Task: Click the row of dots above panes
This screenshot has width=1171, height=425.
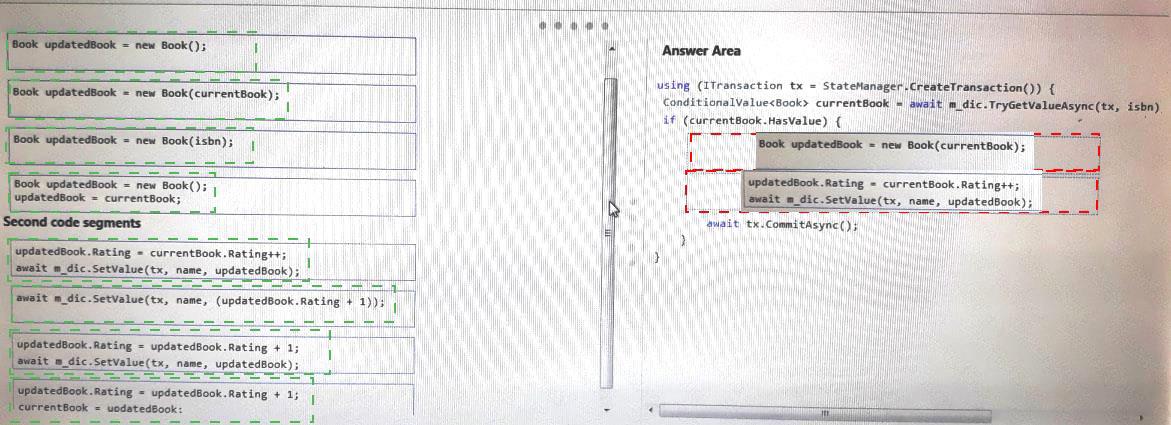Action: pos(574,25)
